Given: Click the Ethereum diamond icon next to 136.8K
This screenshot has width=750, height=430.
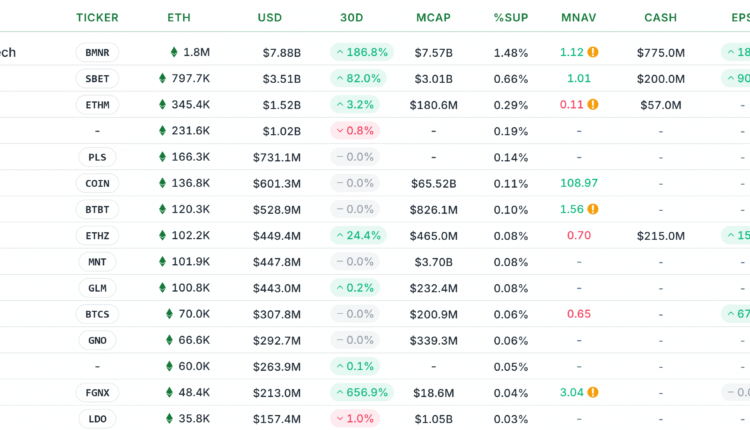Looking at the screenshot, I should [163, 183].
